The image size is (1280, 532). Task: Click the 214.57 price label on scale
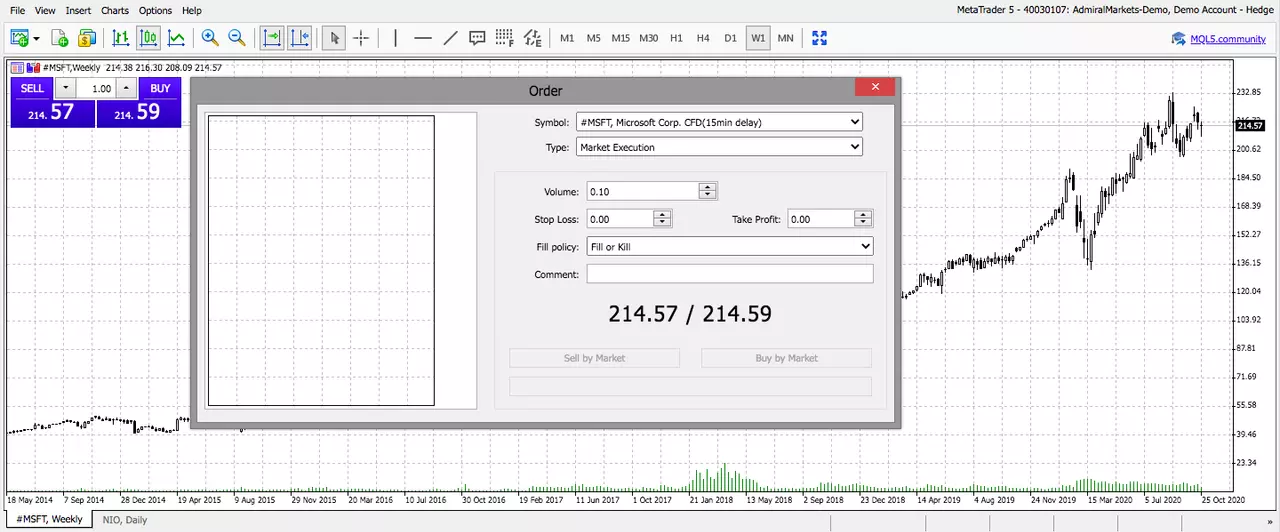pyautogui.click(x=1251, y=125)
